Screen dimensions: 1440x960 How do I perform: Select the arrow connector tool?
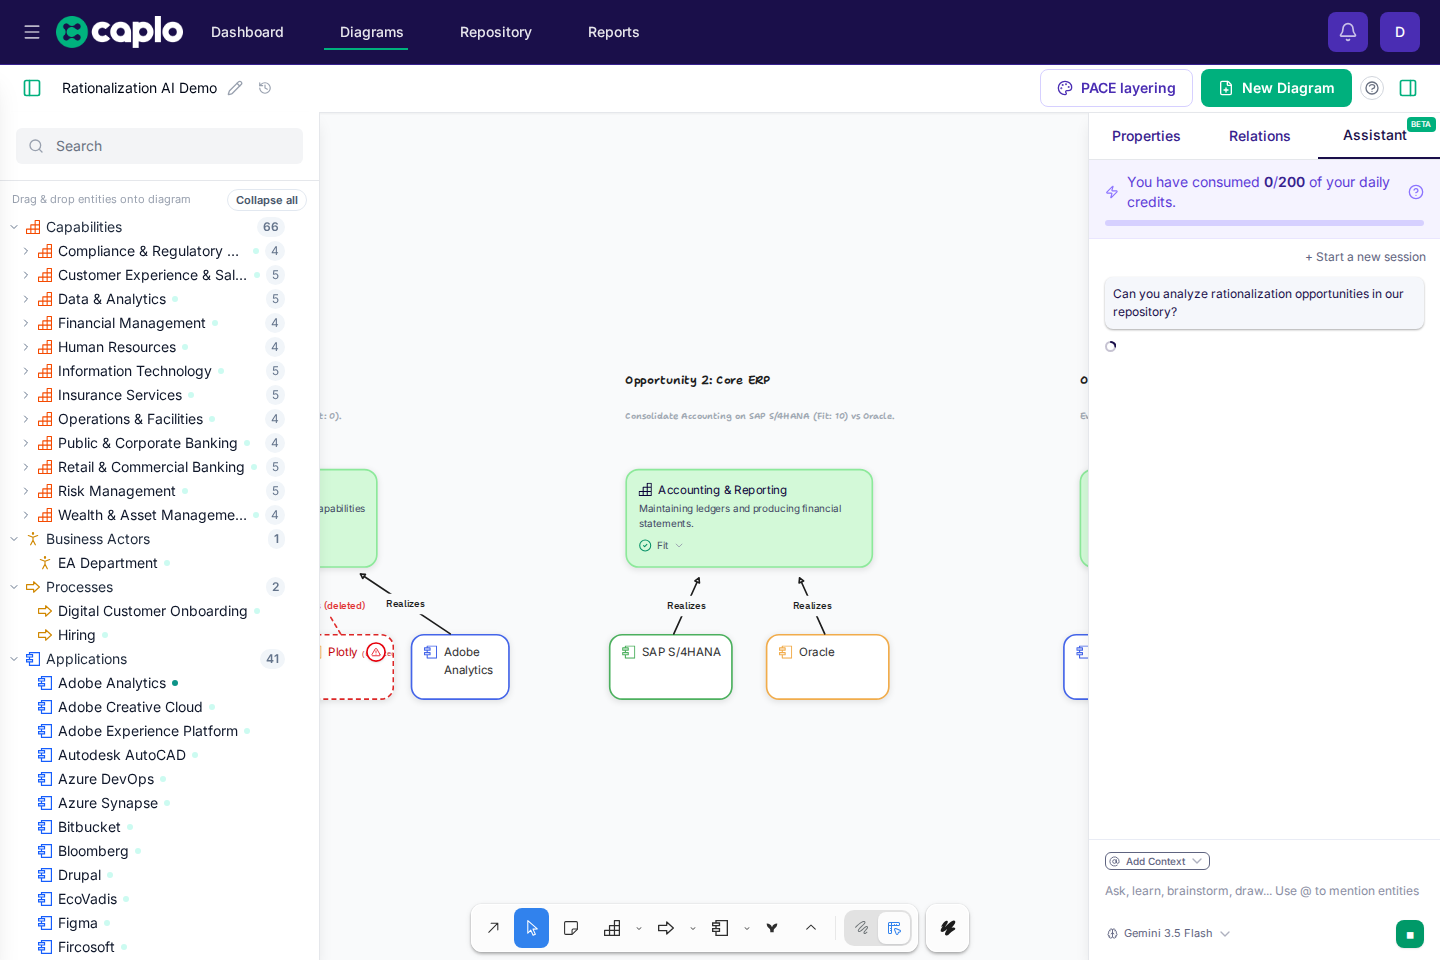point(493,928)
